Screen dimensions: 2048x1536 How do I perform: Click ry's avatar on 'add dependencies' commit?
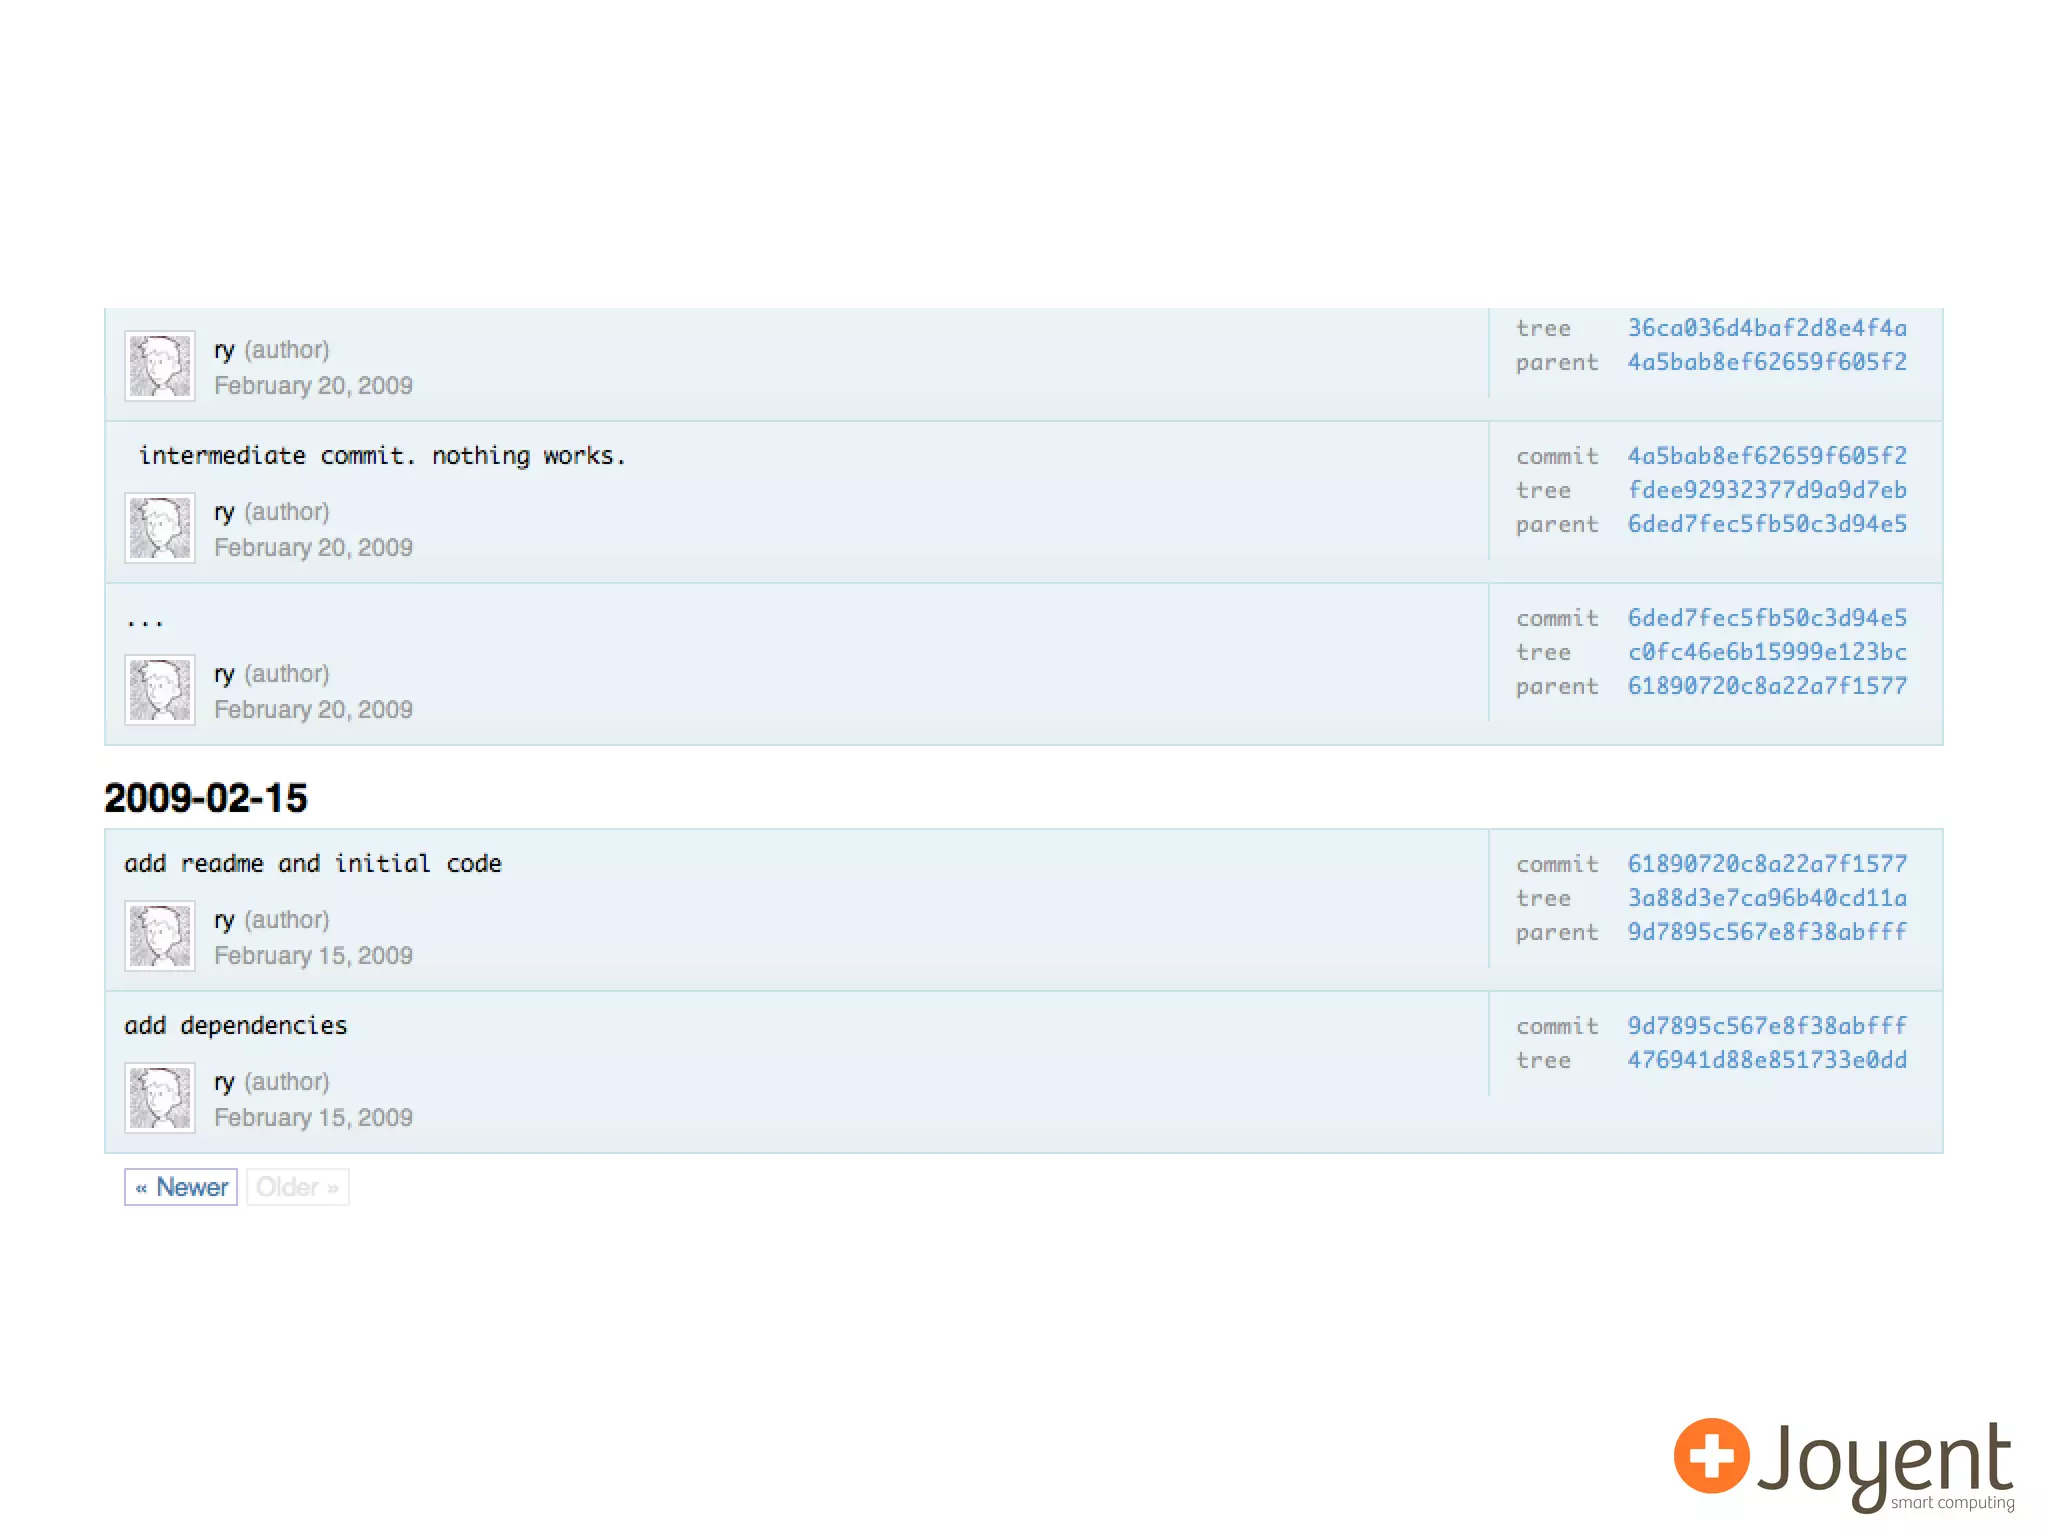159,1097
